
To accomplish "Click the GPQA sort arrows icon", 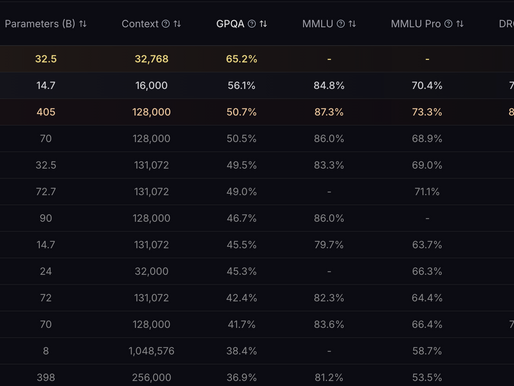I will (263, 24).
